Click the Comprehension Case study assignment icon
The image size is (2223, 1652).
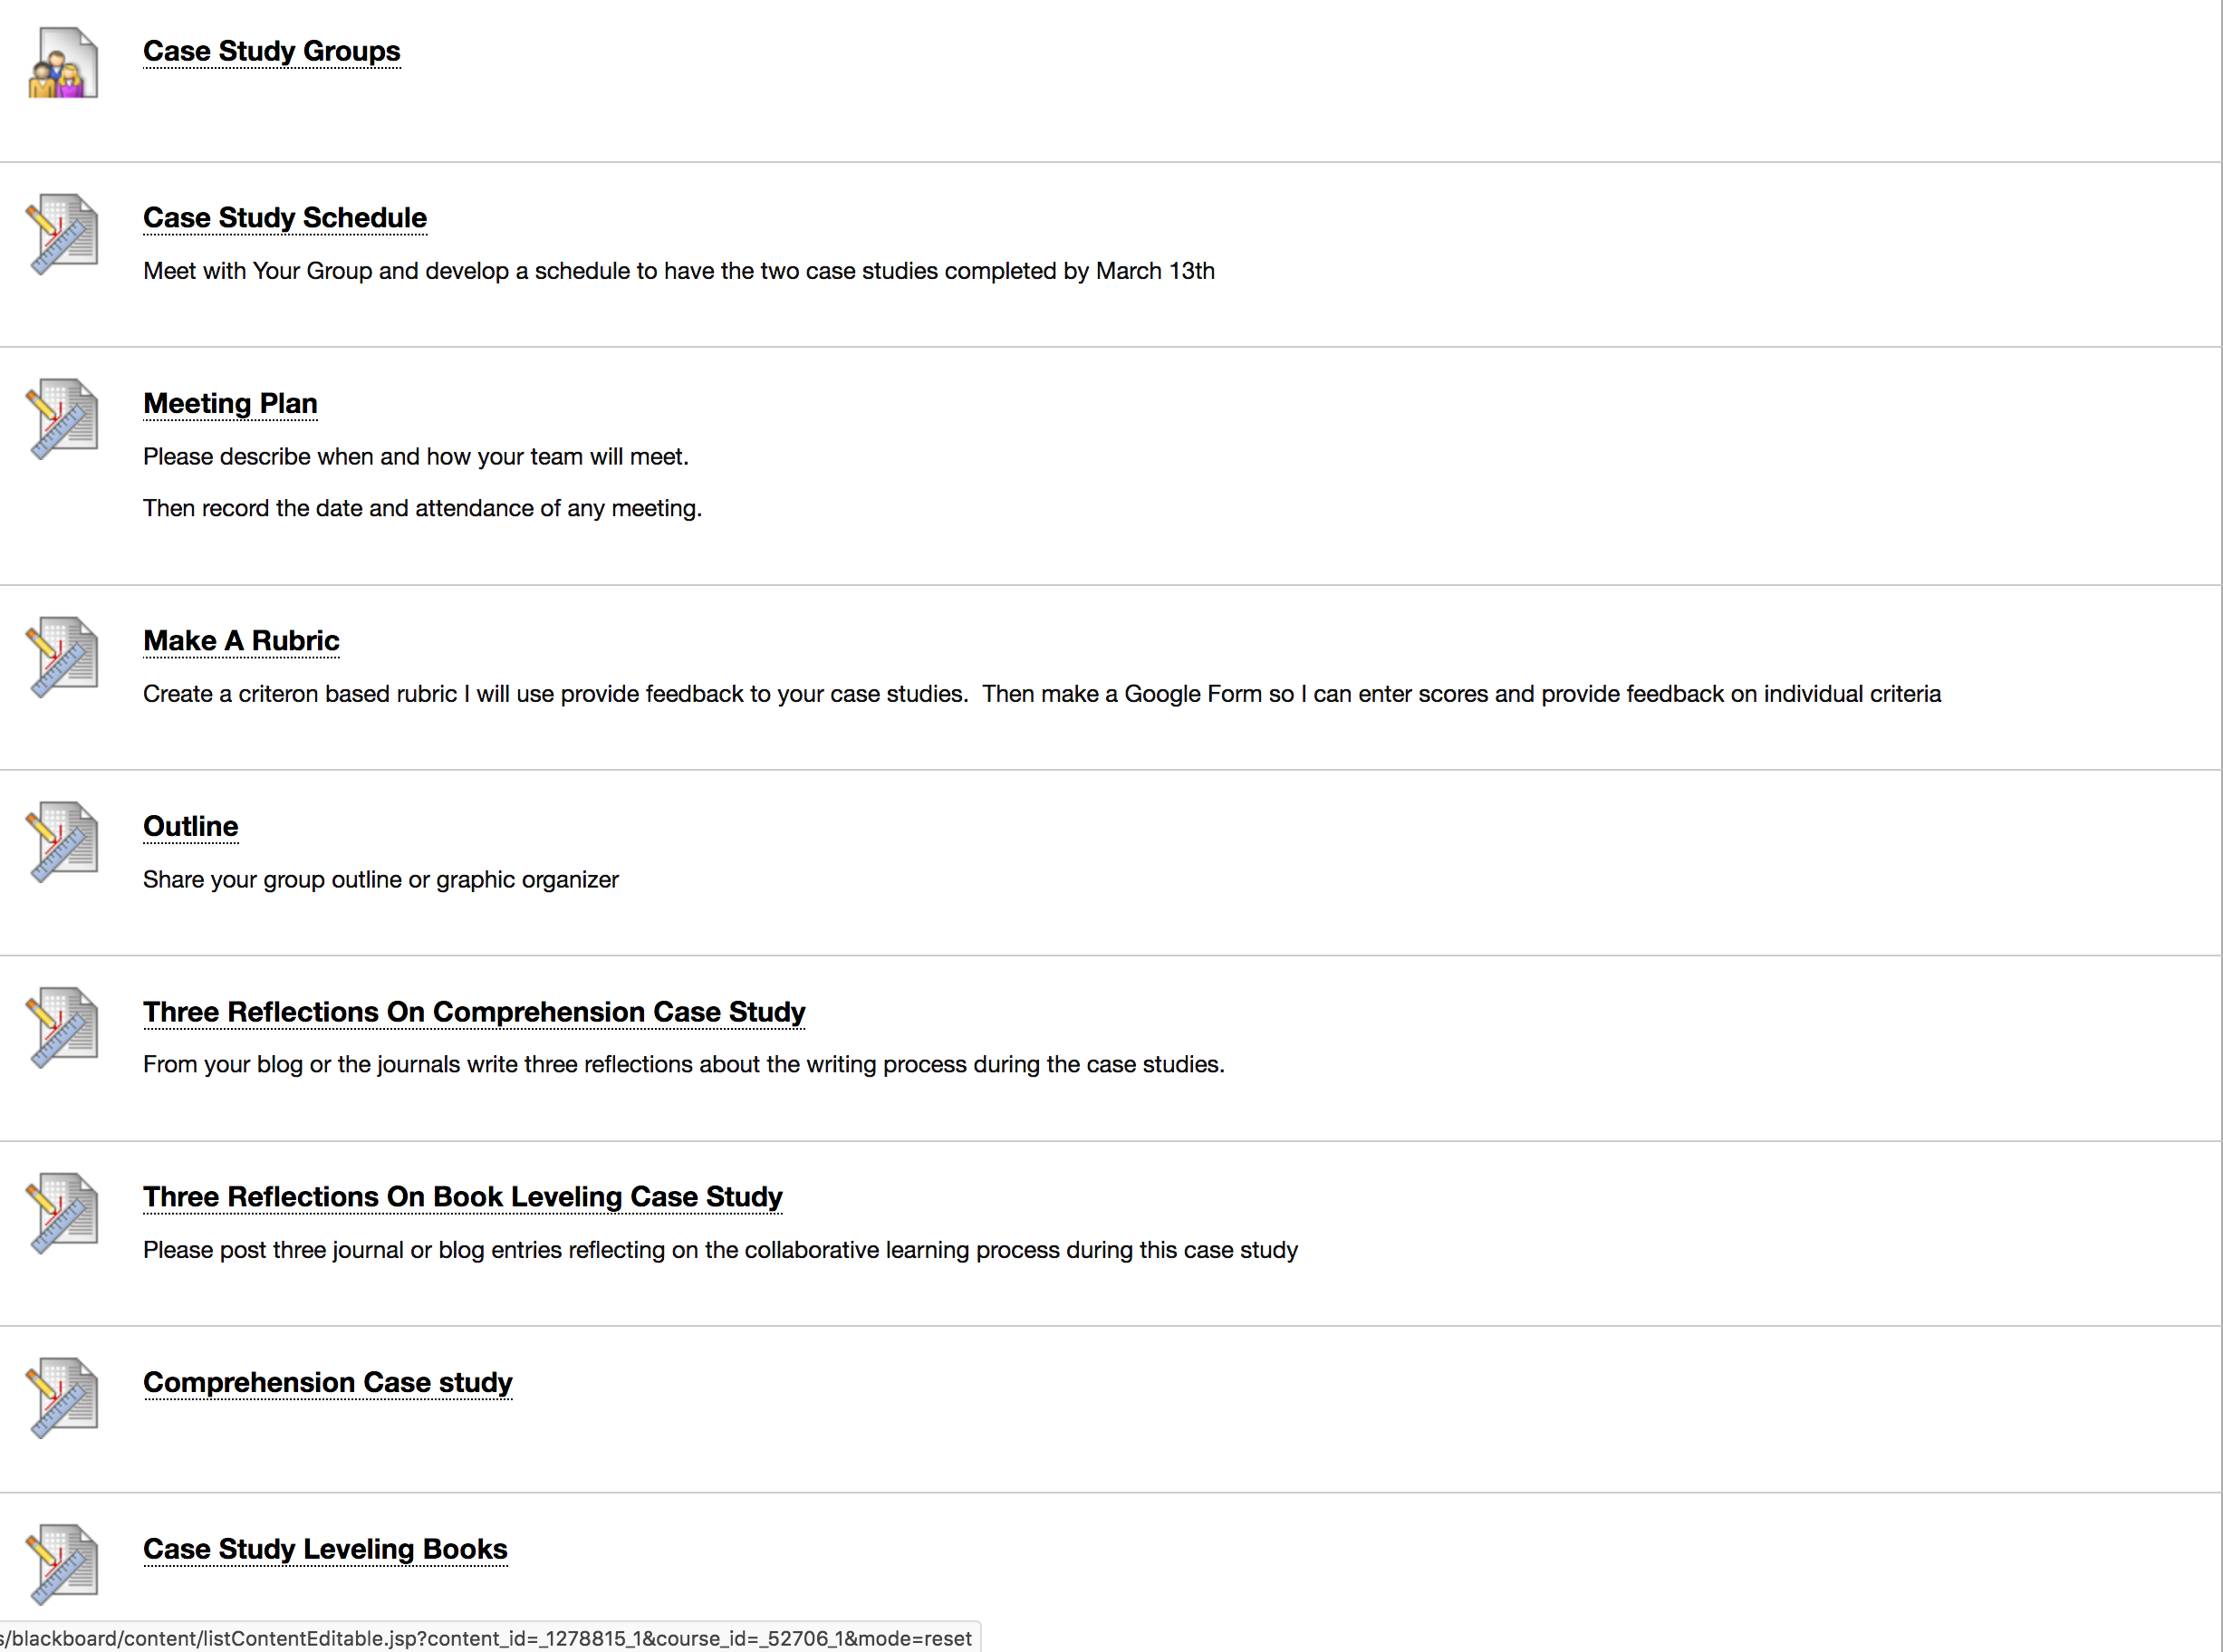62,1398
